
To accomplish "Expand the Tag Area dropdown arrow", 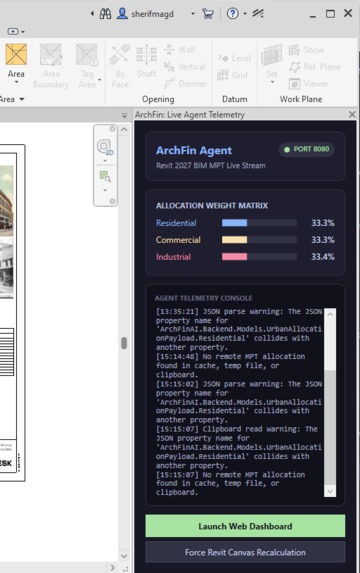I will click(x=99, y=80).
